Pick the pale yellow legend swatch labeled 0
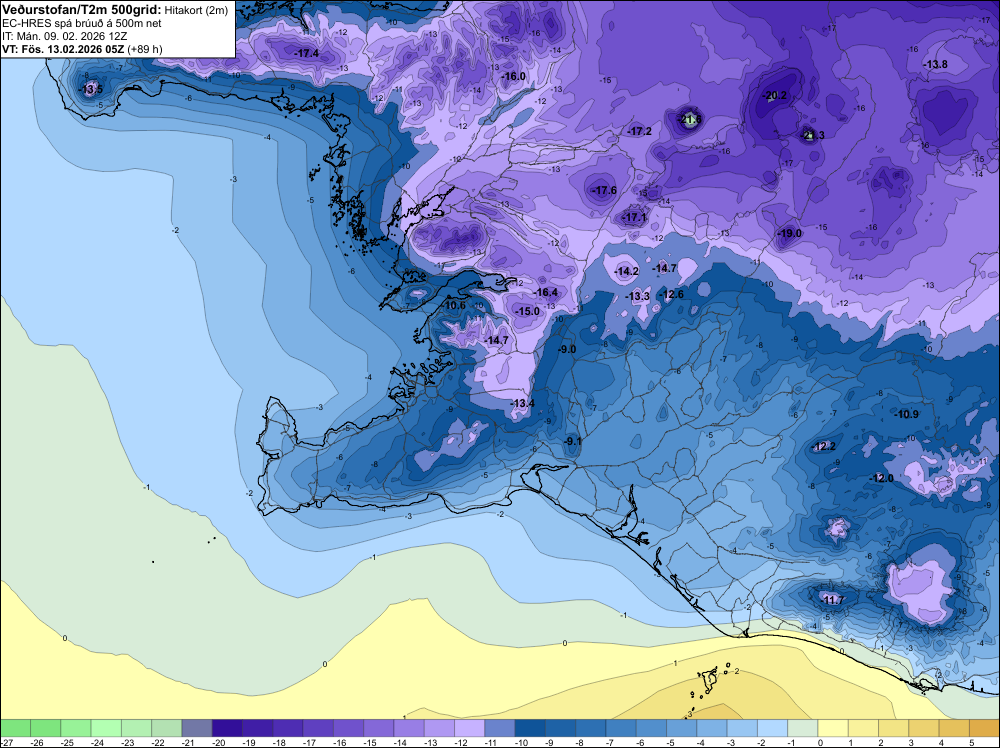The image size is (1000, 748). point(833,728)
